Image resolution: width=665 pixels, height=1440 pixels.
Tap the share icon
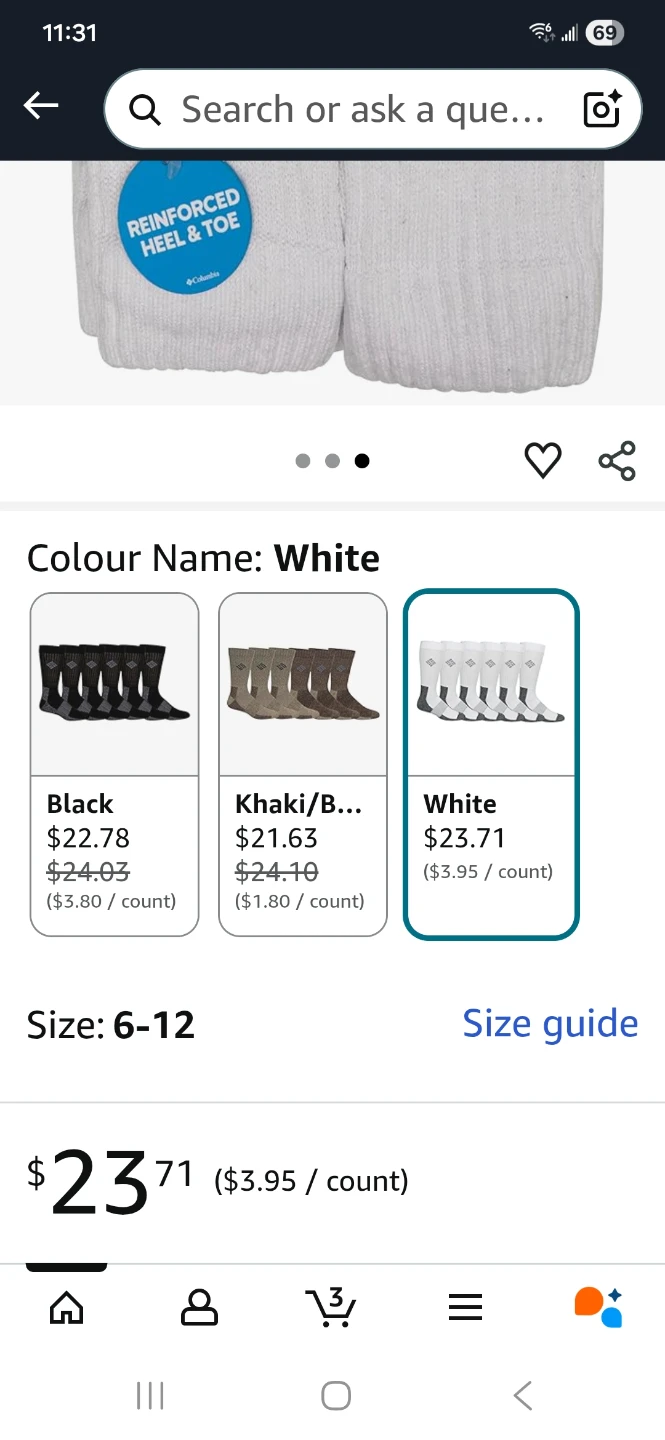(x=617, y=460)
